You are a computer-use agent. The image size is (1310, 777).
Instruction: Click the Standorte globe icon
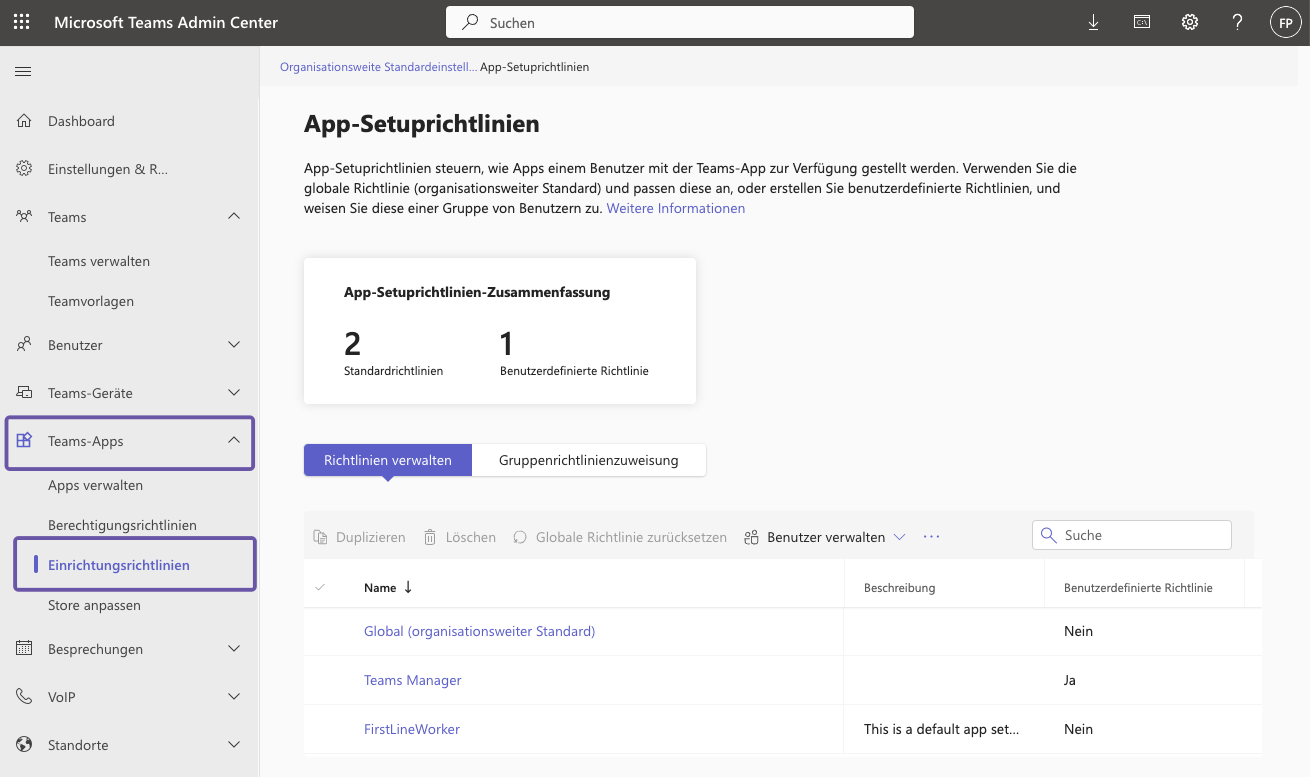25,745
